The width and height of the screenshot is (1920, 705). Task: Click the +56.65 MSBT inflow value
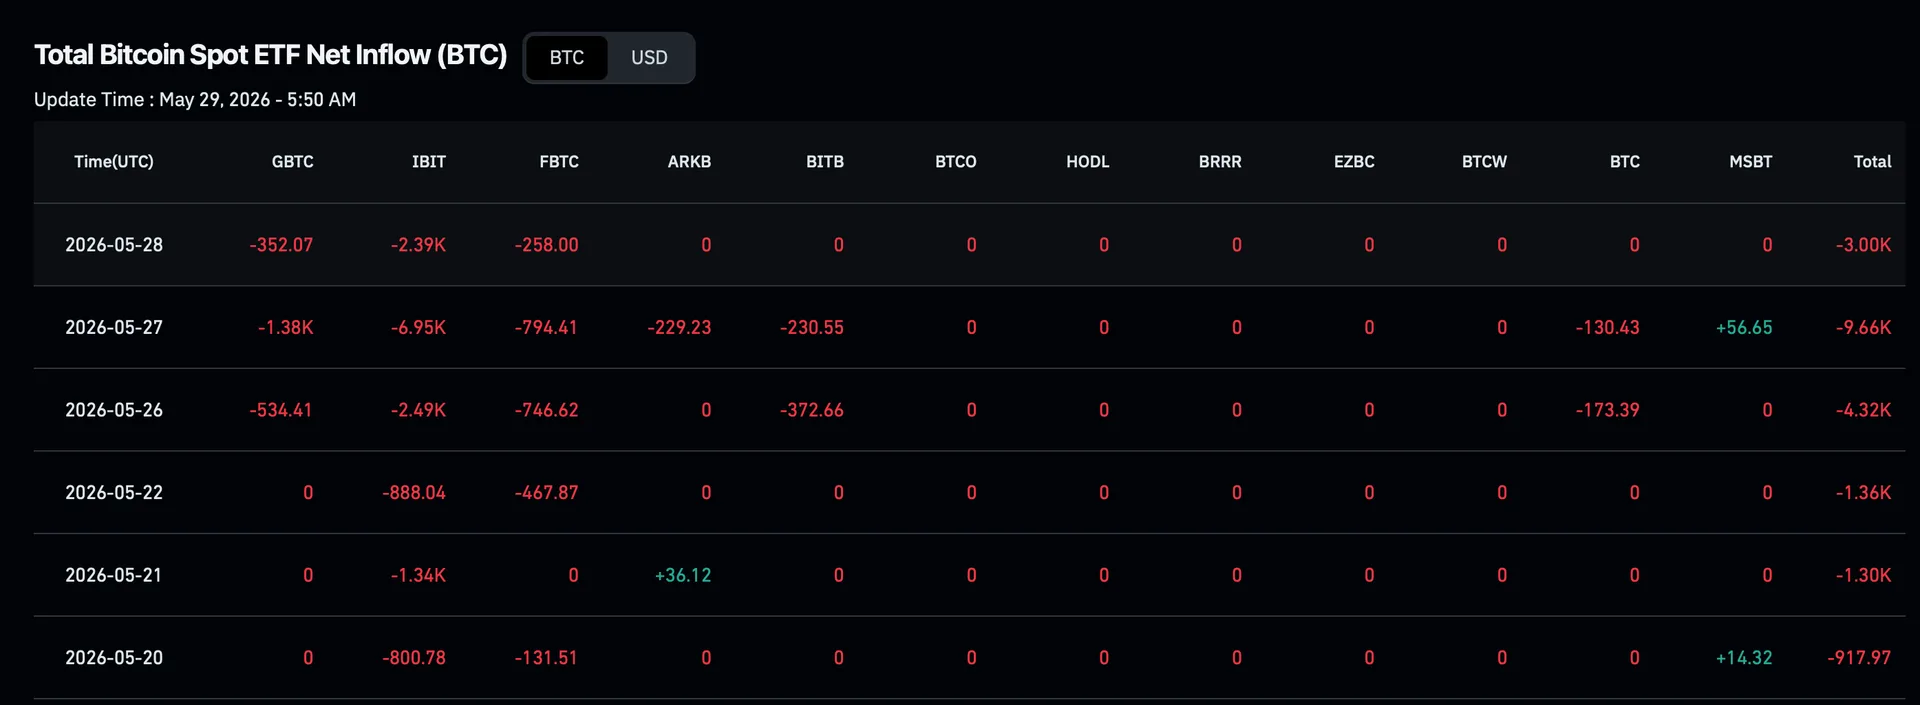coord(1744,328)
